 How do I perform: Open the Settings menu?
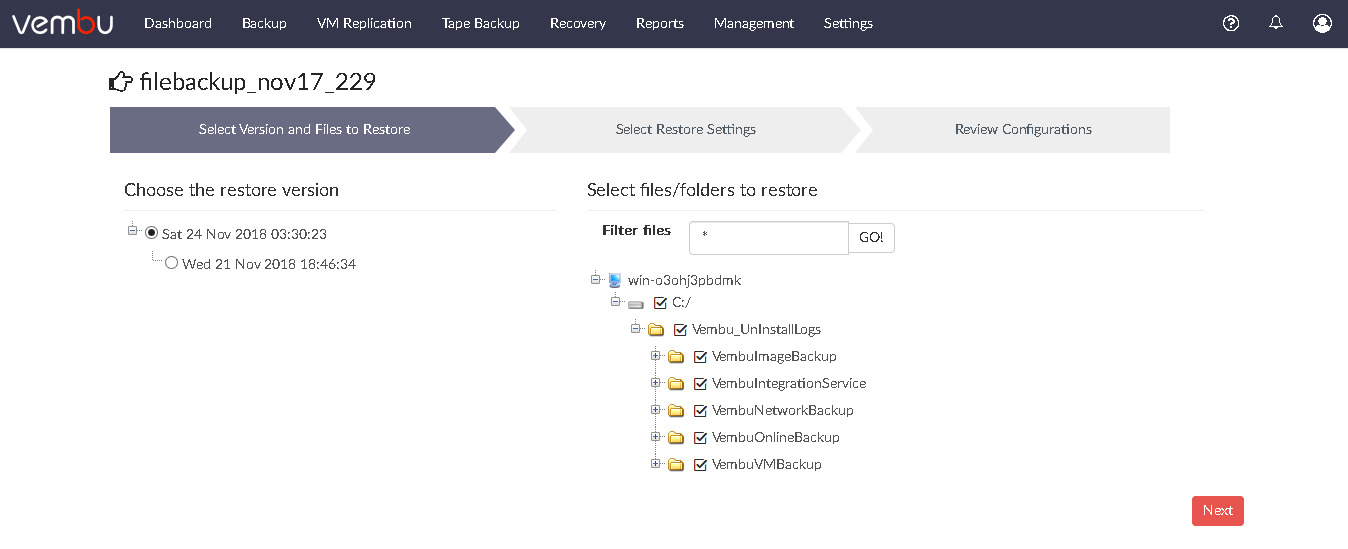[848, 23]
